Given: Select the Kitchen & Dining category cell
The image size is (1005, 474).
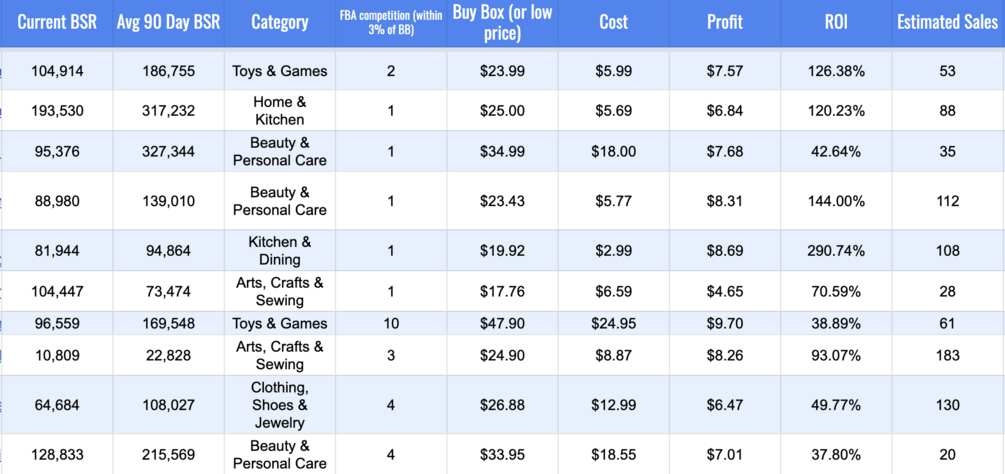Looking at the screenshot, I should tap(279, 251).
